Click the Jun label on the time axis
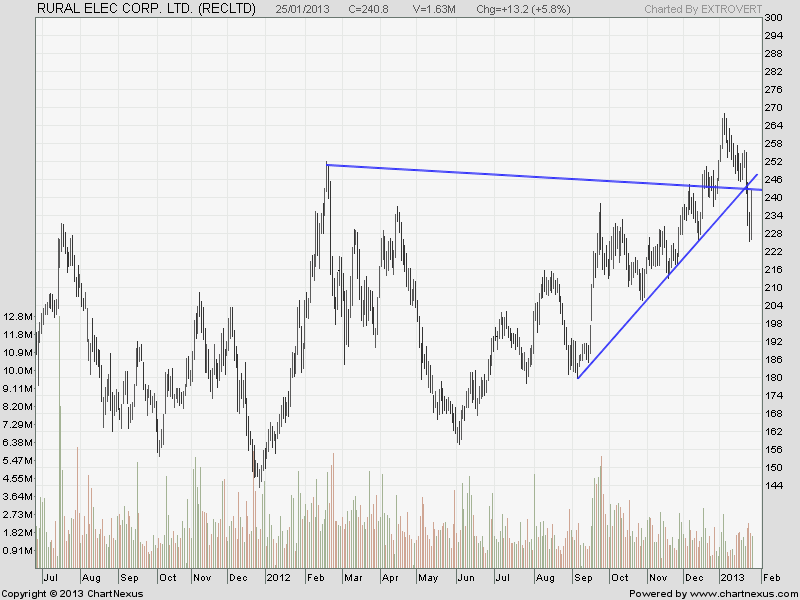800x600 pixels. tap(466, 578)
